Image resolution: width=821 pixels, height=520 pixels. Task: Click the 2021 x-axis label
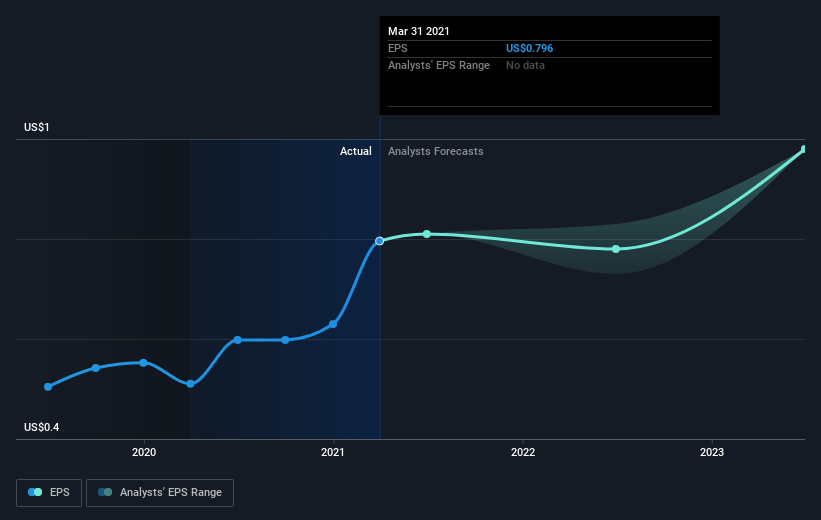tap(333, 452)
